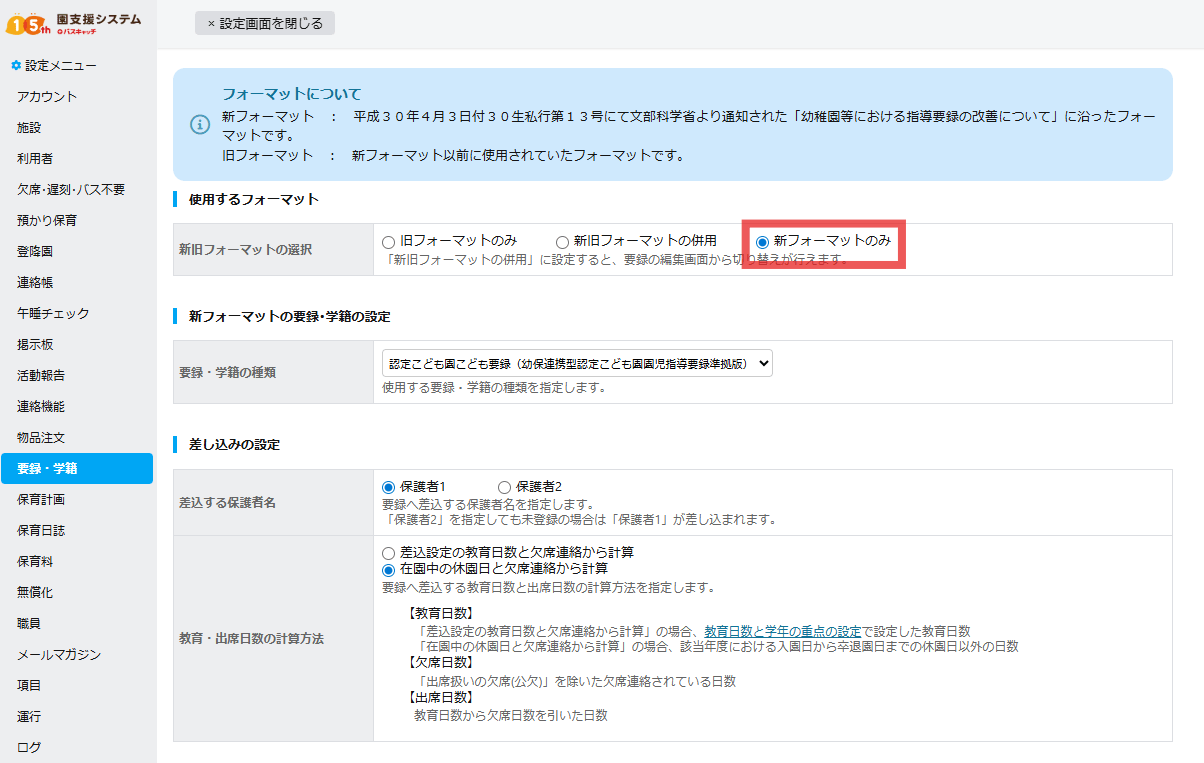Select 保護者1 radio button

pyautogui.click(x=389, y=487)
